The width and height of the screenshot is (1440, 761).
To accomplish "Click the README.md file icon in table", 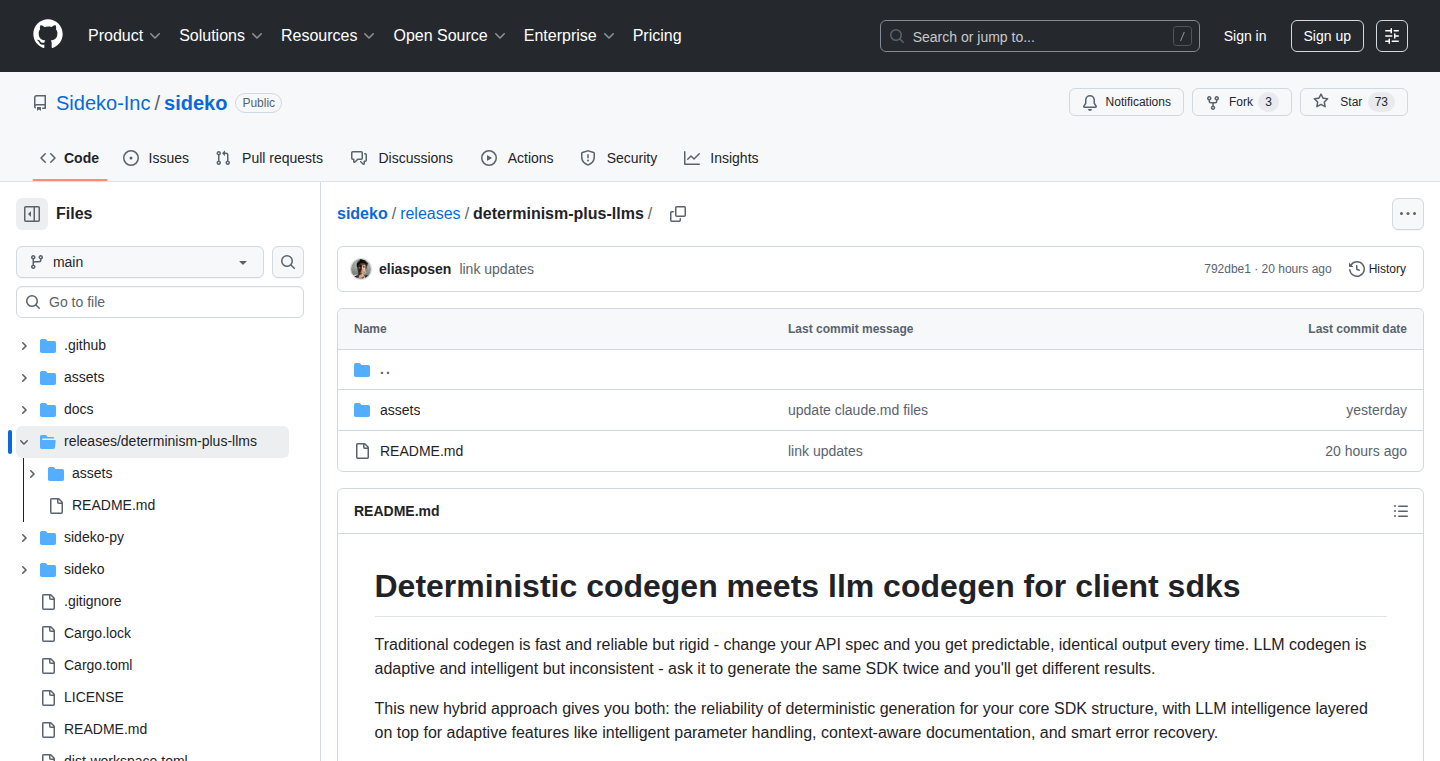I will tap(362, 451).
